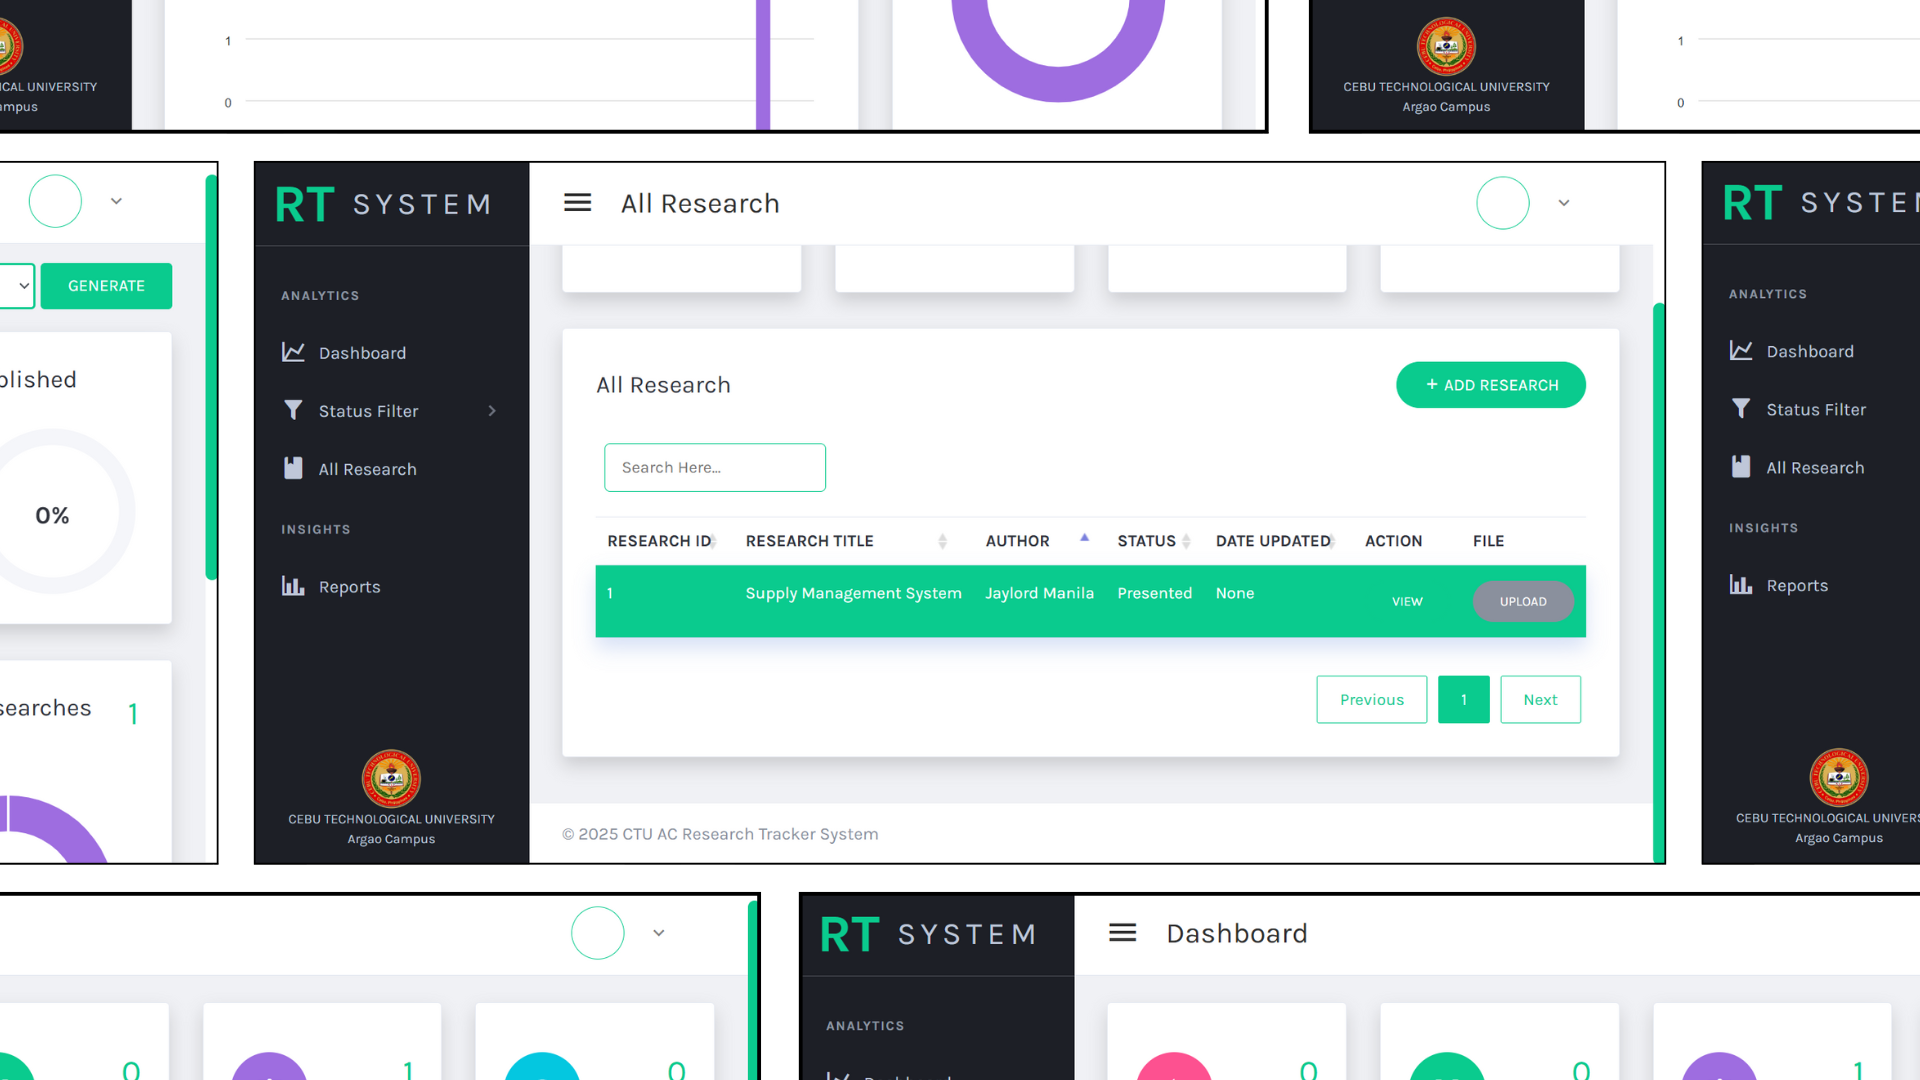Click green scrollbar of left window

click(211, 377)
